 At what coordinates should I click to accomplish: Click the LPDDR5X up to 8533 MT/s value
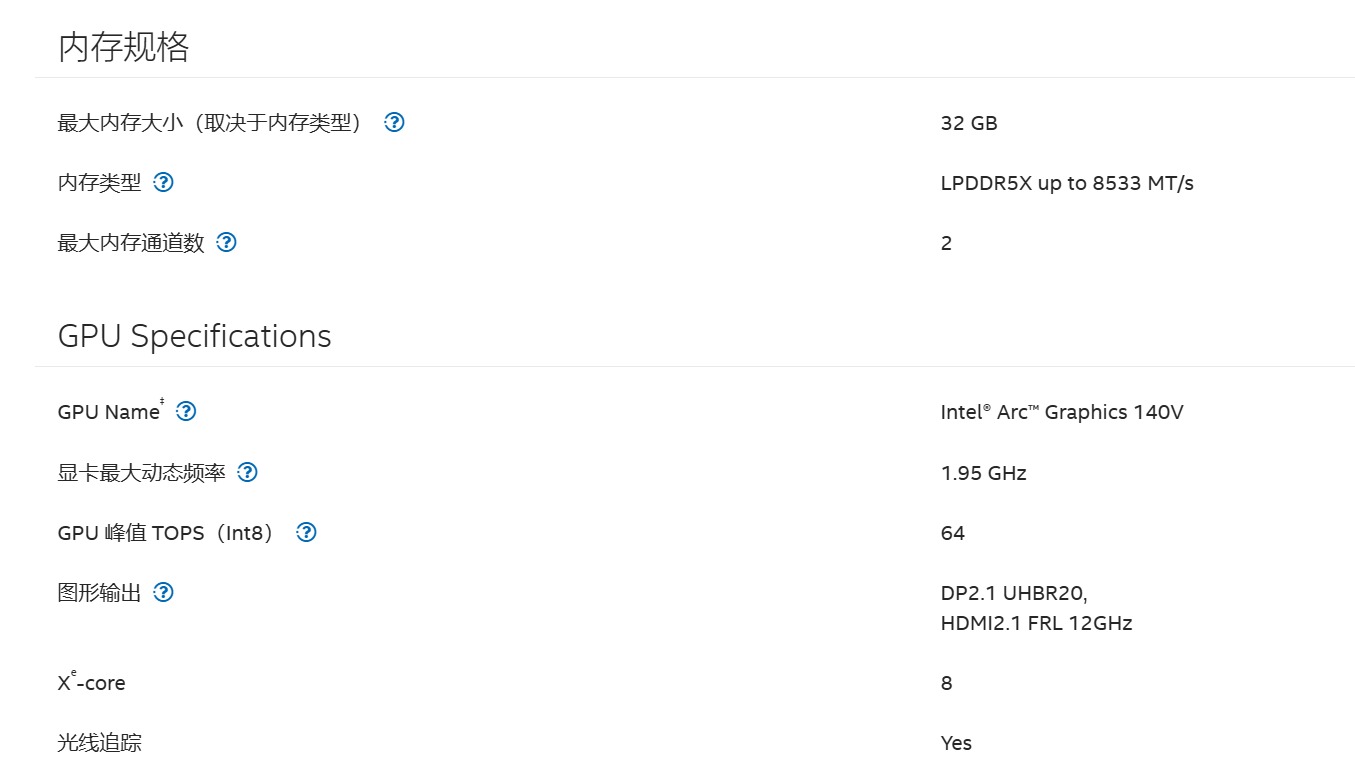pyautogui.click(x=1066, y=184)
